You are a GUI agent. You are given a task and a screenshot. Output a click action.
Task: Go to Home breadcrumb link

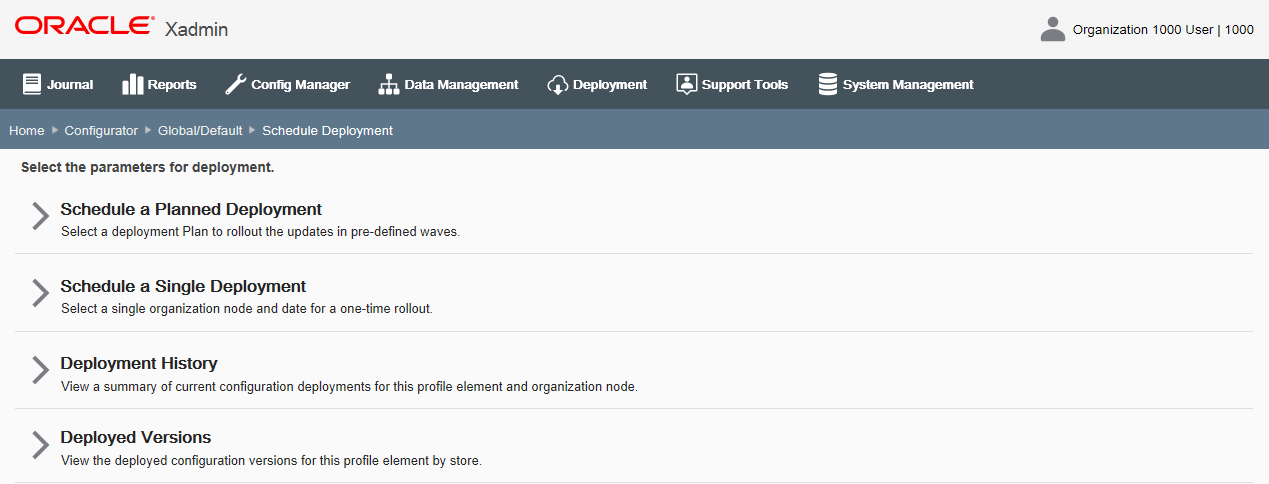point(27,131)
